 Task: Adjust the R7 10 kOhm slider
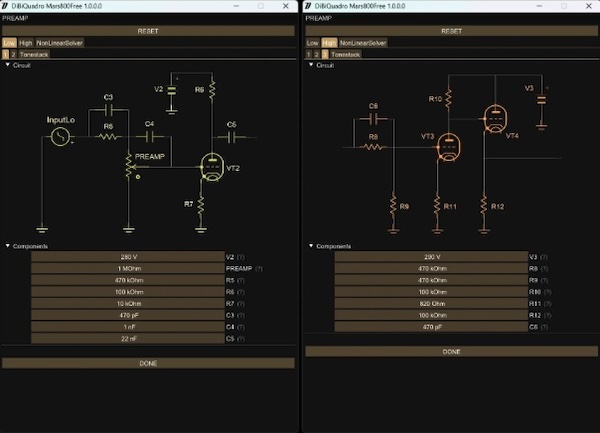pyautogui.click(x=128, y=304)
